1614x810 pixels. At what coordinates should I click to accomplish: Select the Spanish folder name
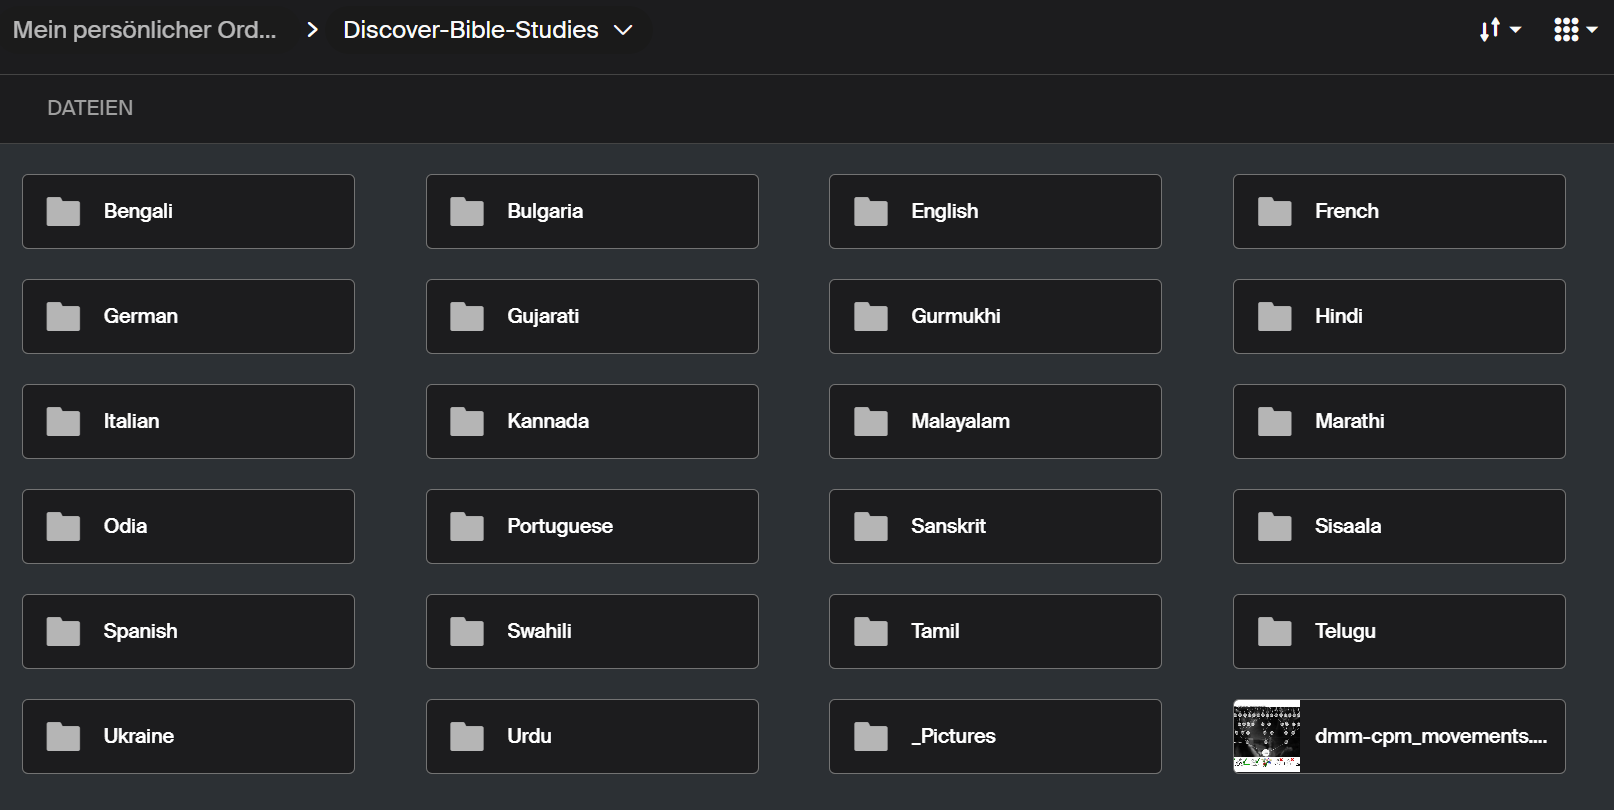tap(140, 631)
